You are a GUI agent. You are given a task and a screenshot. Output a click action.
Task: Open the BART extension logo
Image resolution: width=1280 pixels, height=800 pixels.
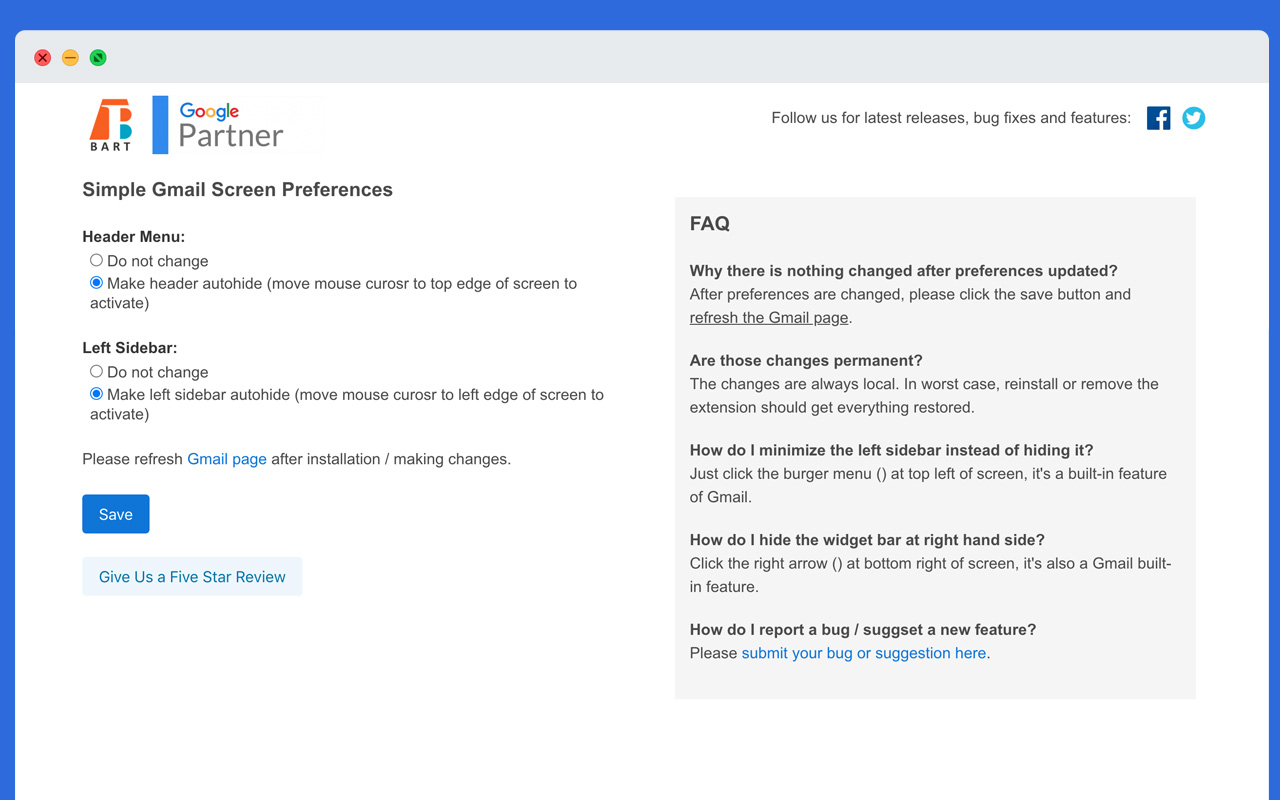pyautogui.click(x=112, y=124)
